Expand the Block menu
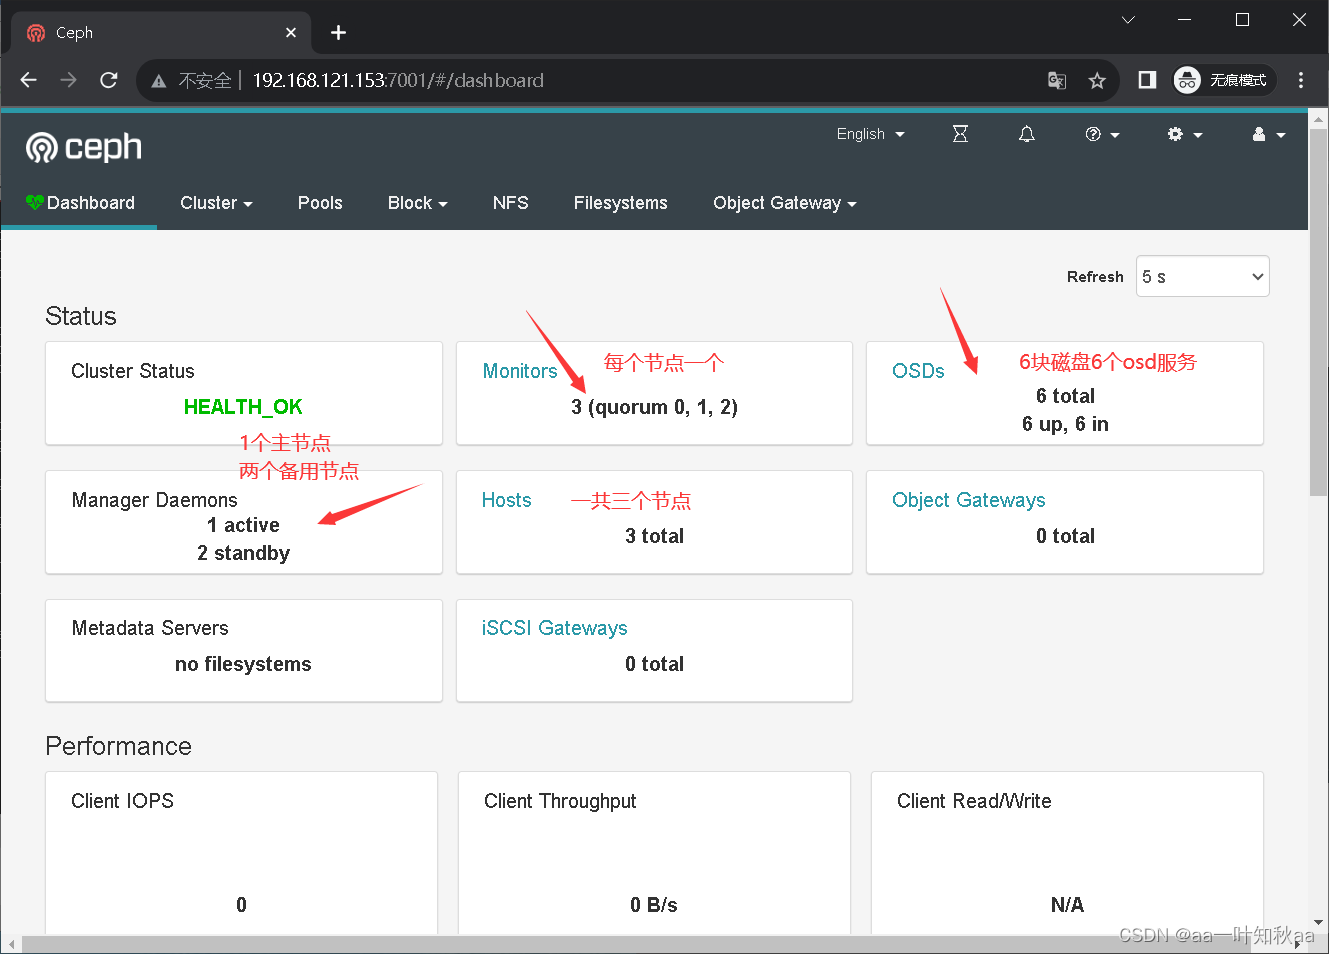 (x=417, y=203)
